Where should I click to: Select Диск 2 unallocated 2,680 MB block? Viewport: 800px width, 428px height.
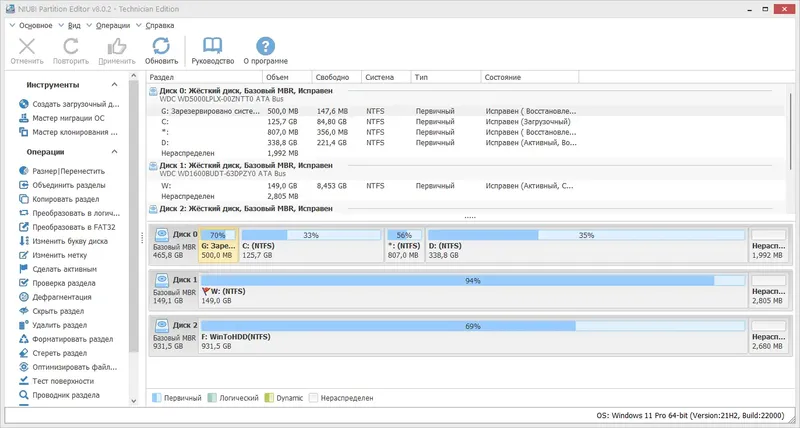[x=769, y=336]
